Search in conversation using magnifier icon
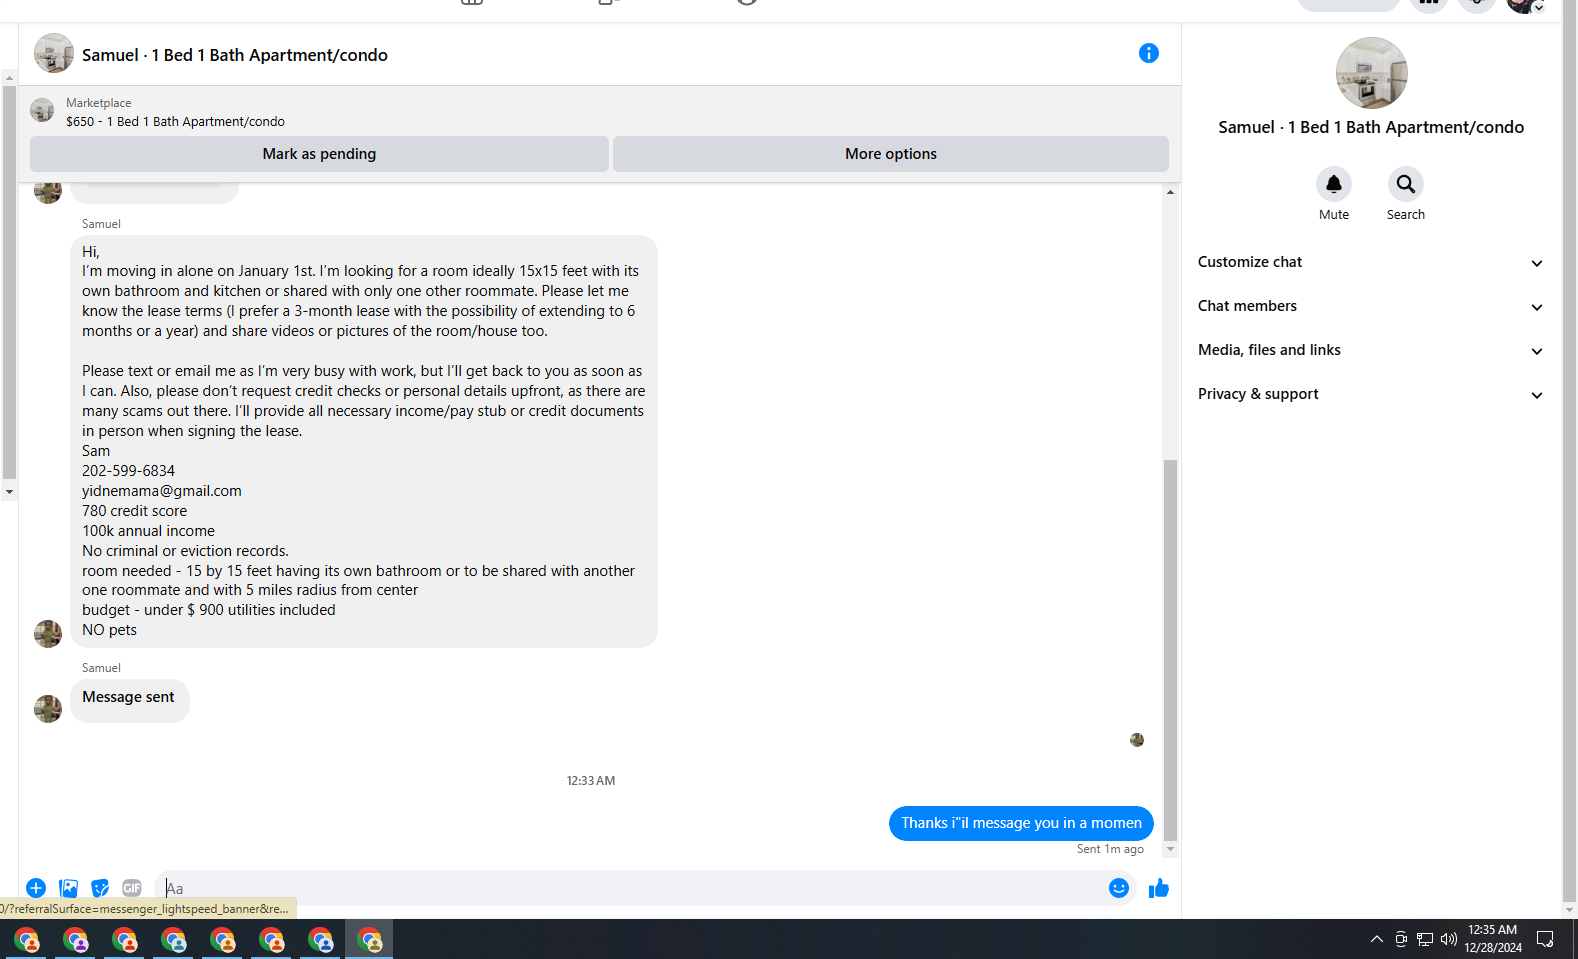 (x=1405, y=184)
